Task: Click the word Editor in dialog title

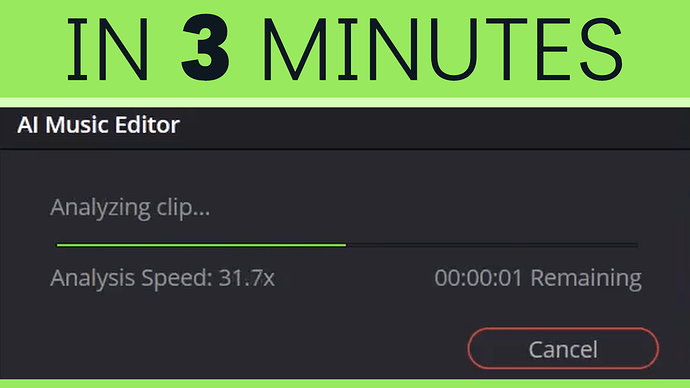Action: (x=147, y=125)
